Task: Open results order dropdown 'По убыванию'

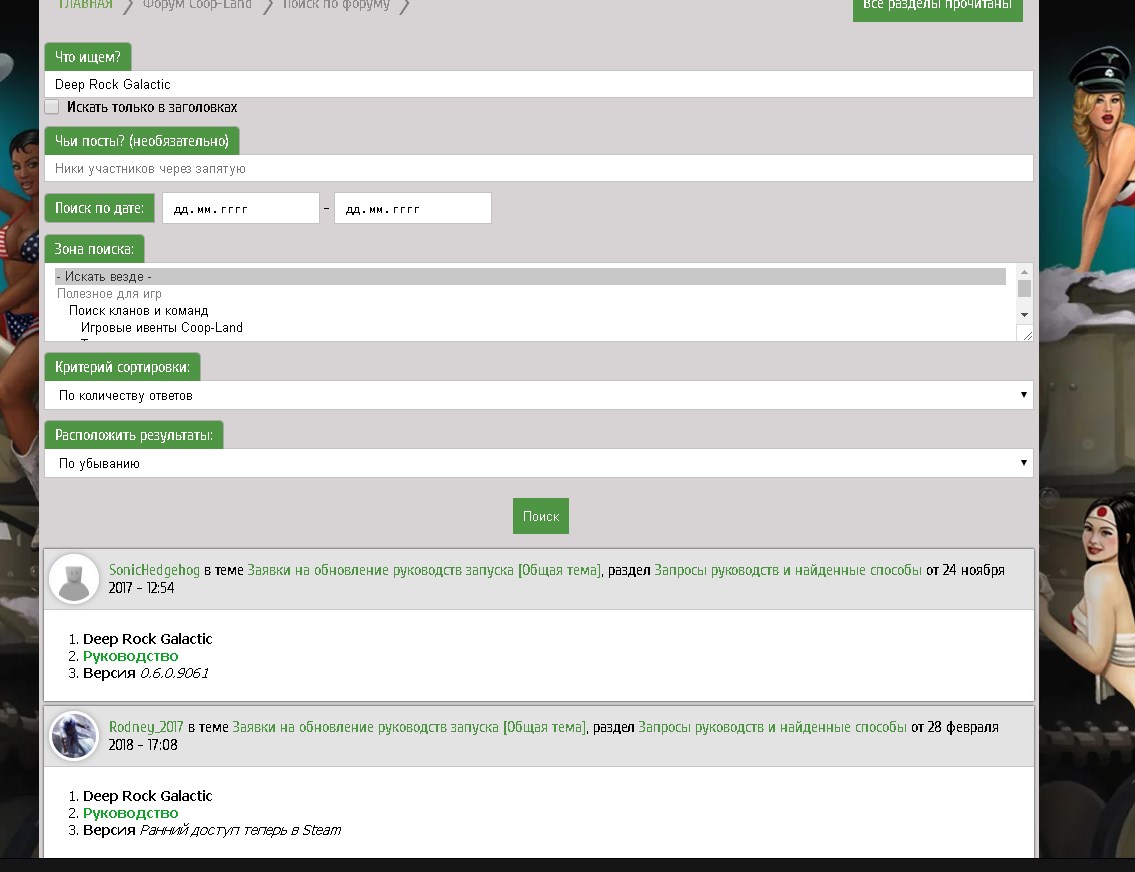Action: (539, 463)
